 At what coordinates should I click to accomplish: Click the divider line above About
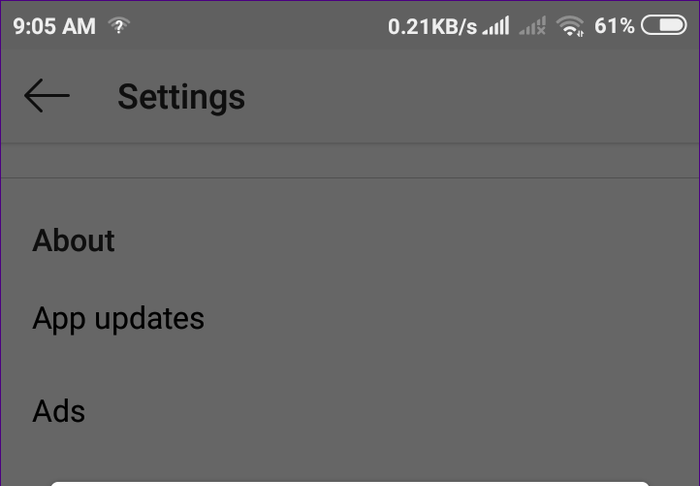point(350,178)
